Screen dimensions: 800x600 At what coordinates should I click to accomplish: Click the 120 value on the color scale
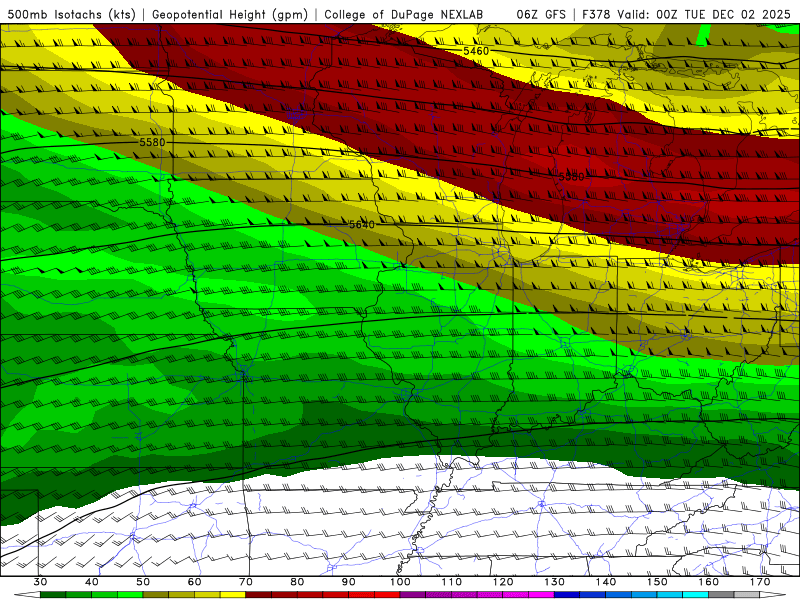[x=503, y=582]
